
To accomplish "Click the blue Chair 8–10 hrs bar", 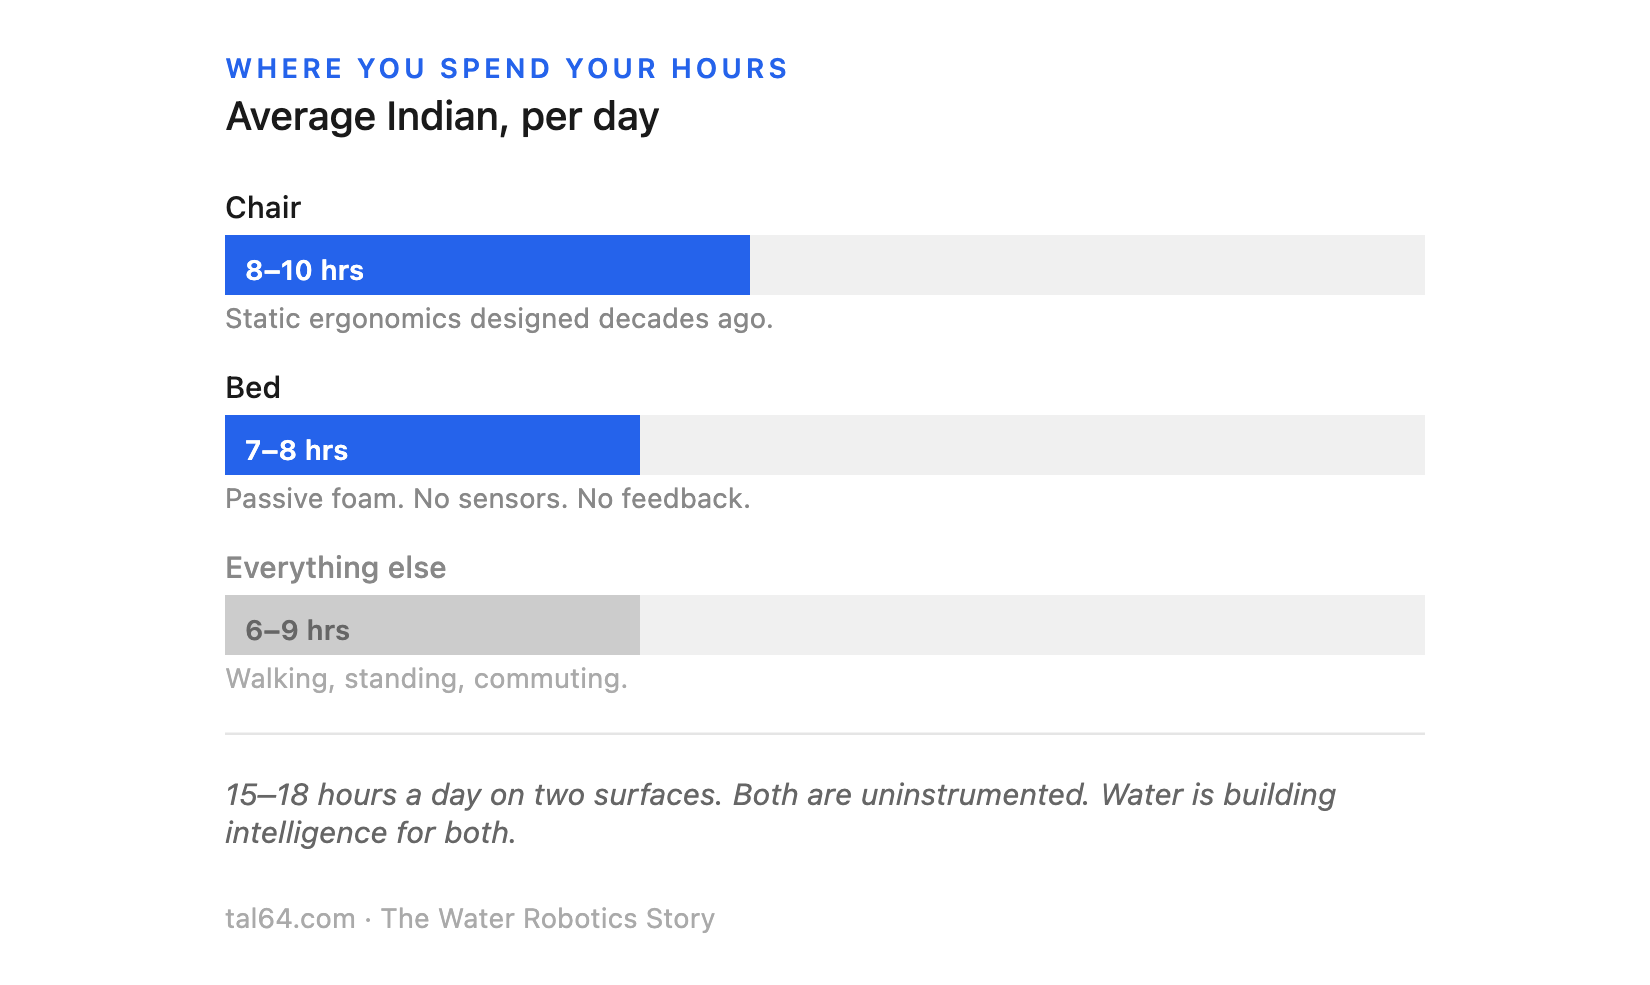I will [487, 265].
